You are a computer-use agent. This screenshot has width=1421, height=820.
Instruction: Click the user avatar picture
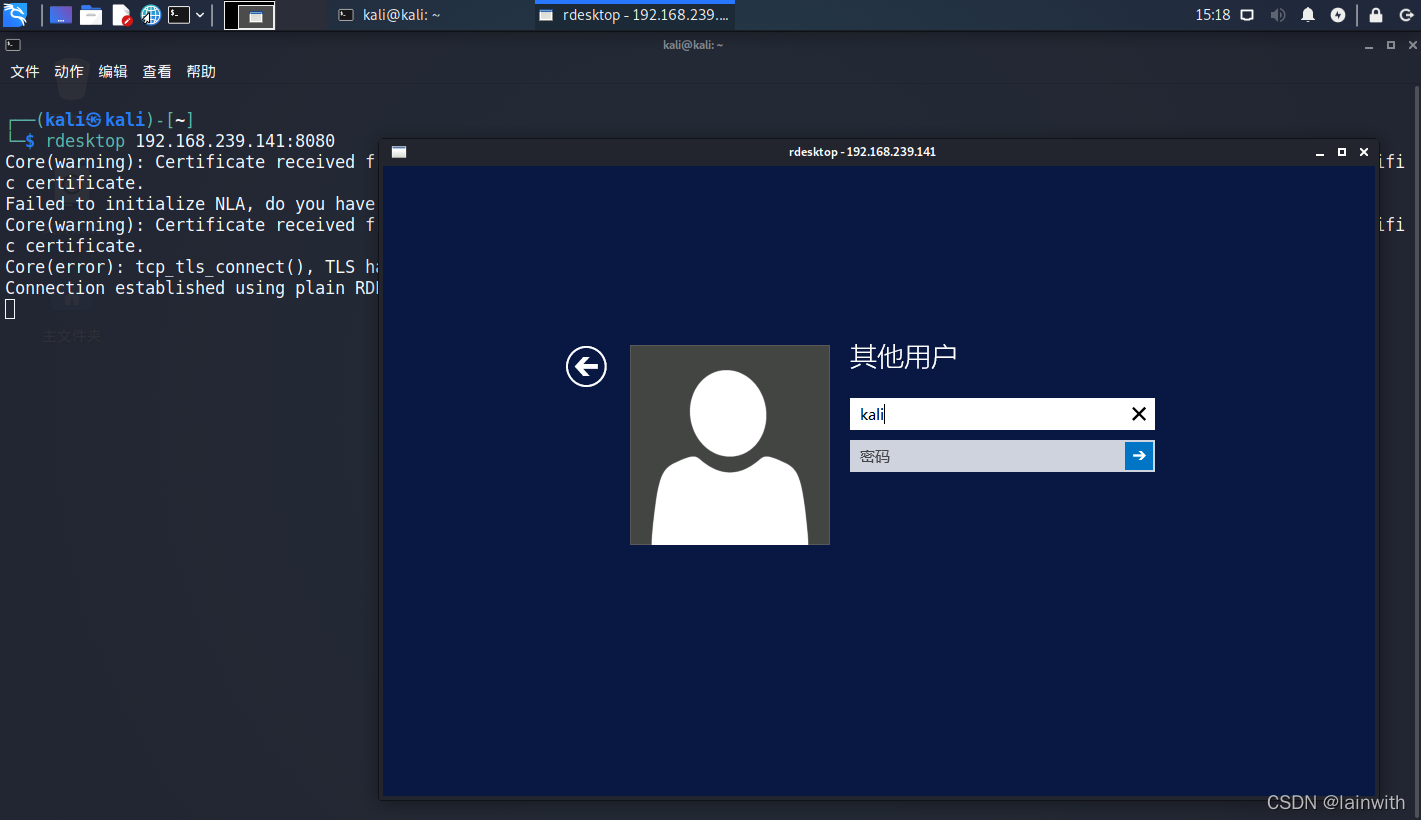tap(730, 445)
